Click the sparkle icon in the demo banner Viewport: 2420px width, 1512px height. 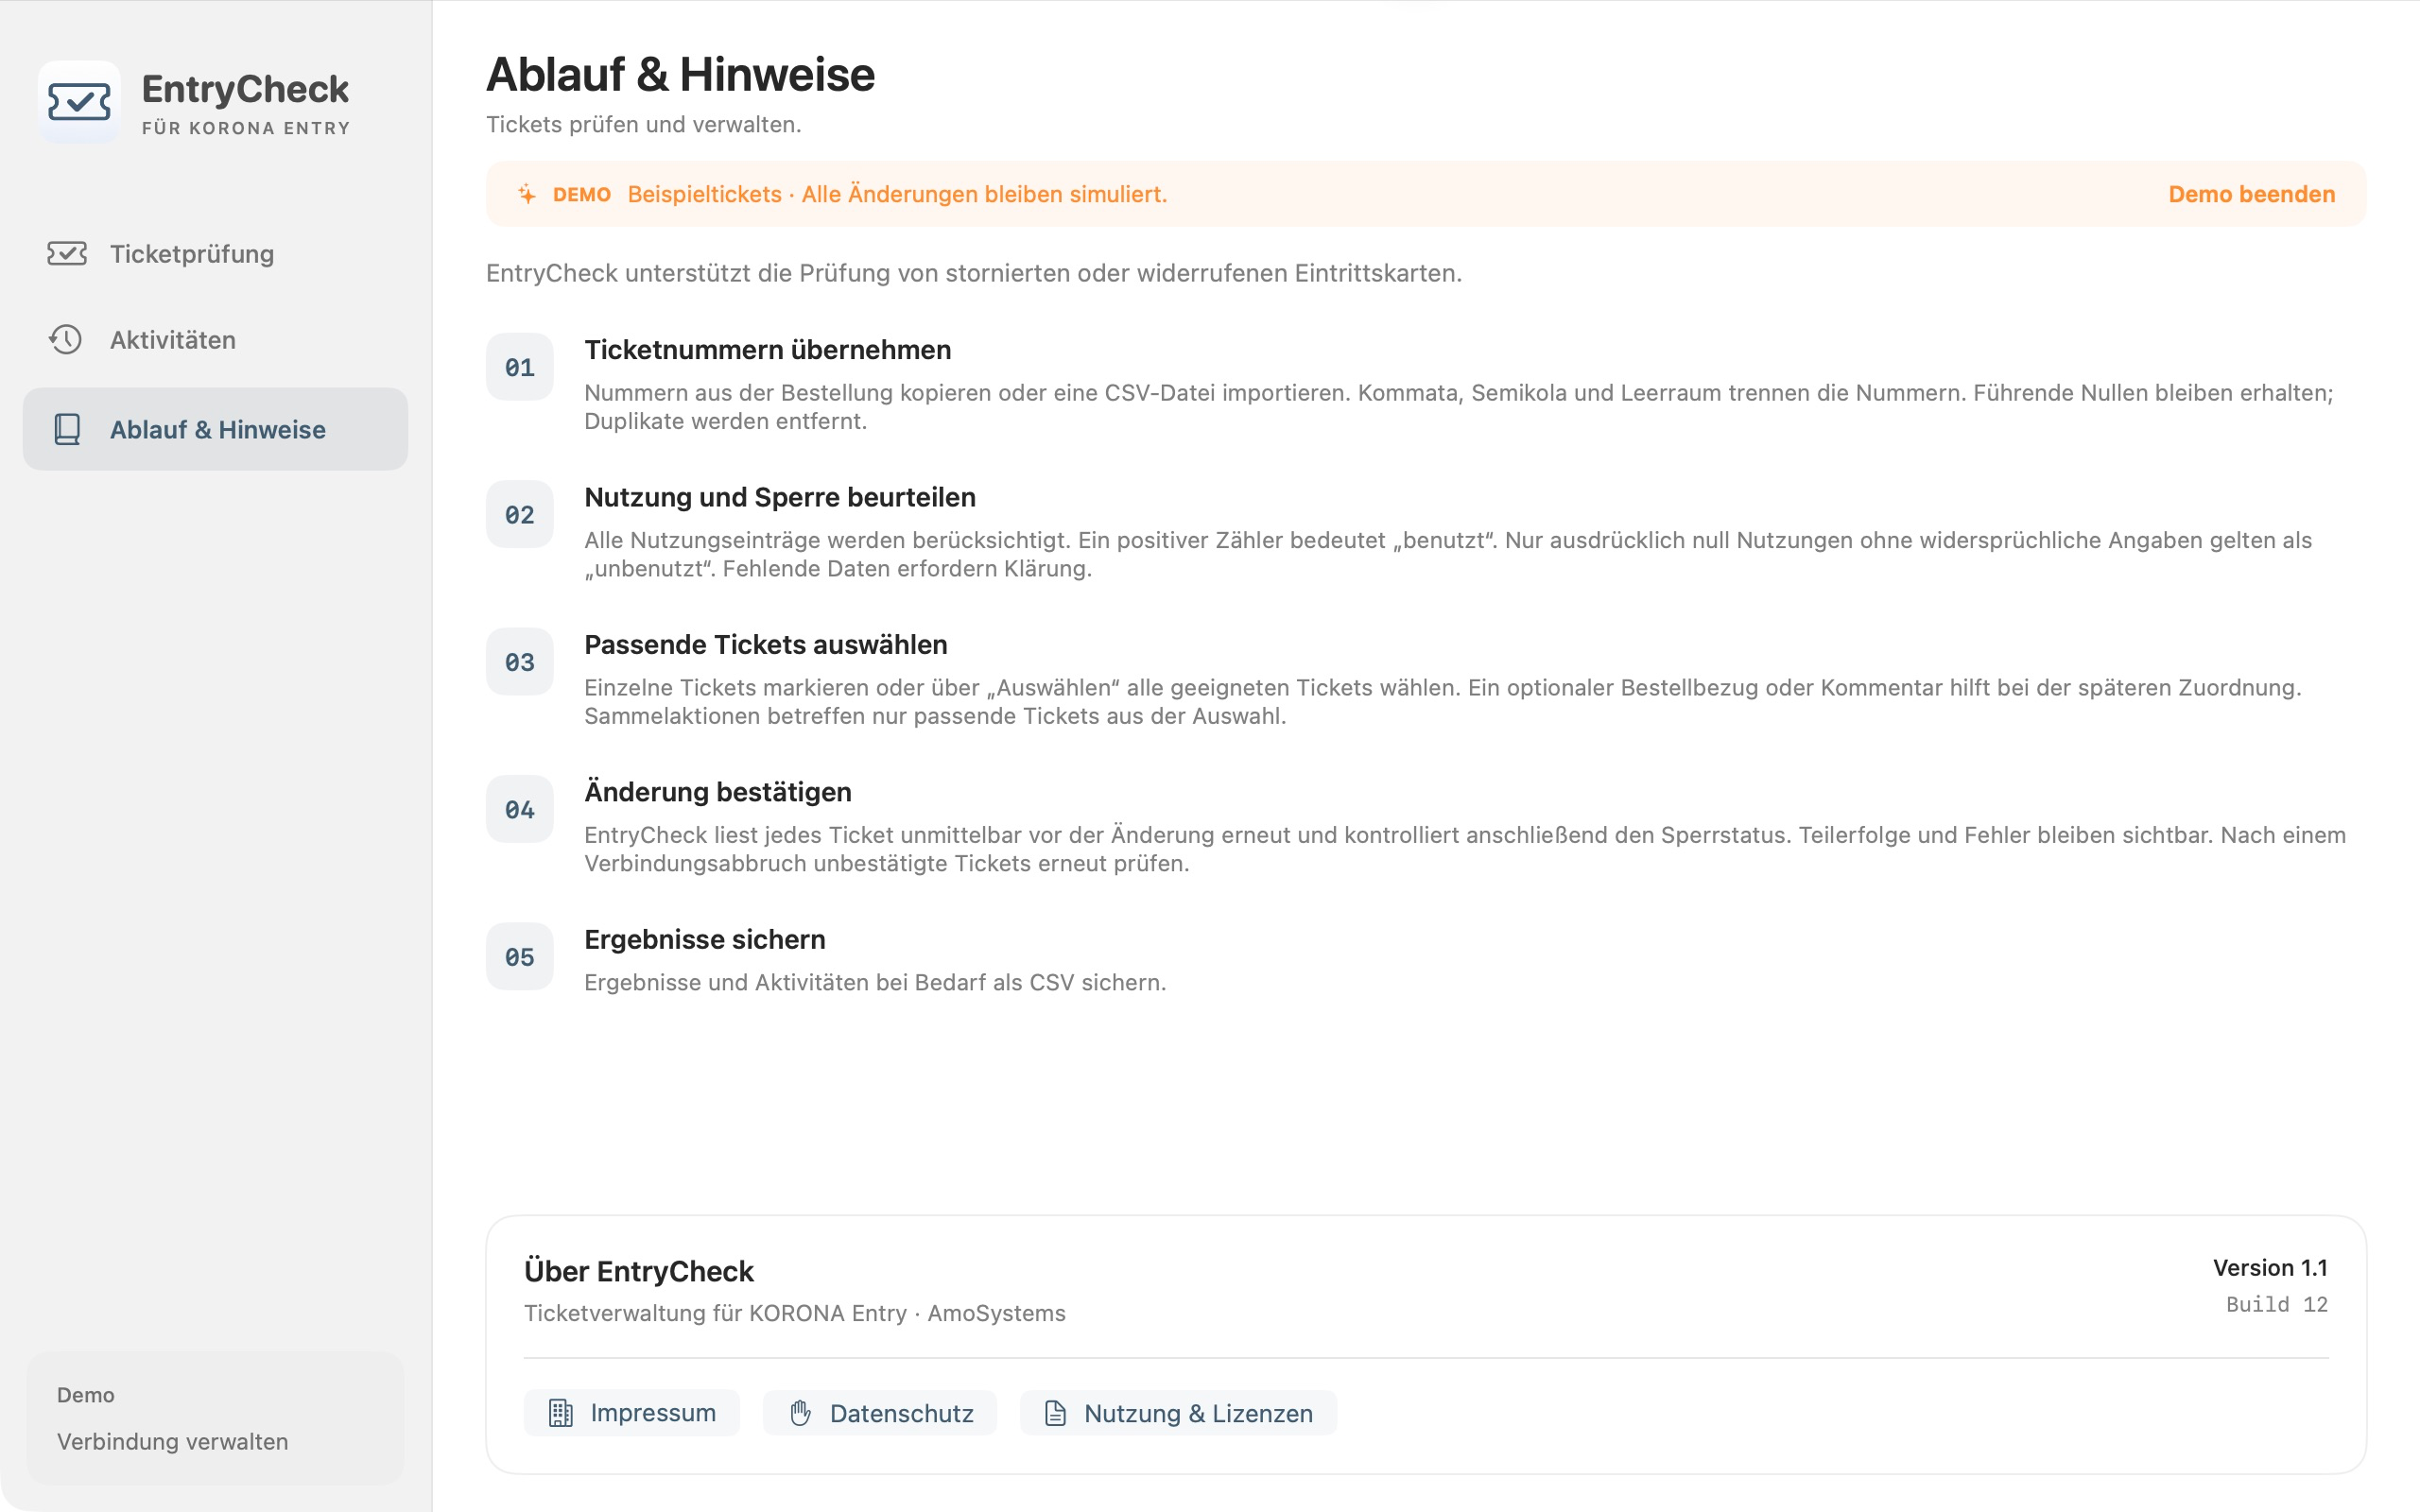pos(527,194)
